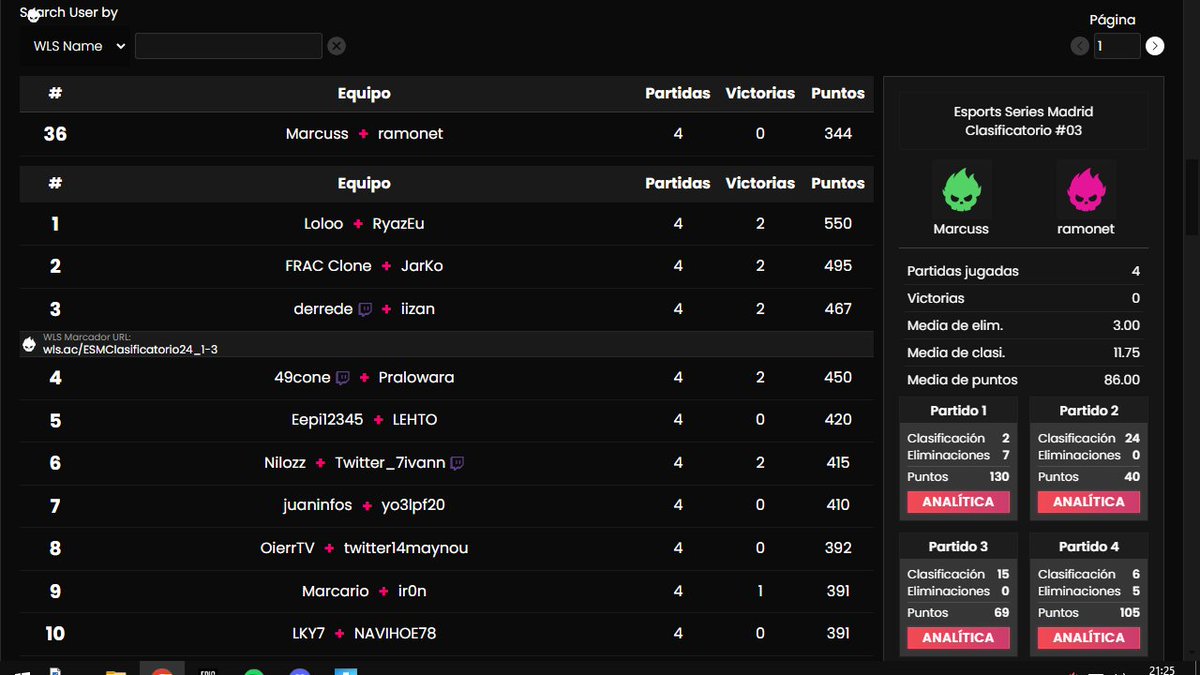Select player name twitter14maynou

[406, 548]
